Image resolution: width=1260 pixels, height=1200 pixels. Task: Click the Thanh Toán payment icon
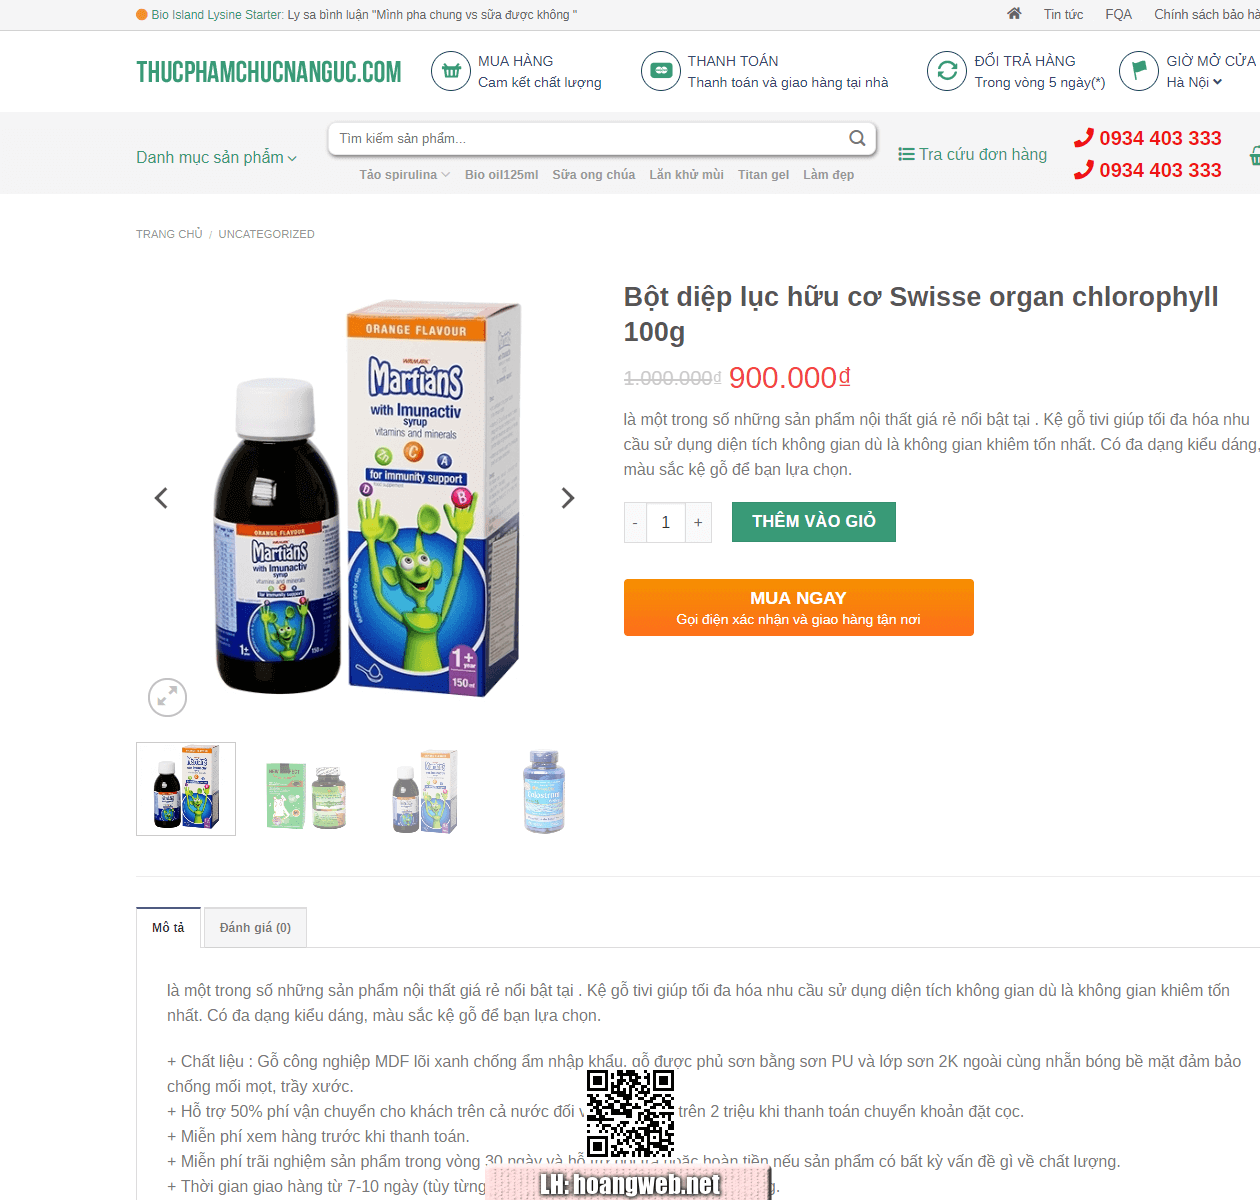(661, 71)
